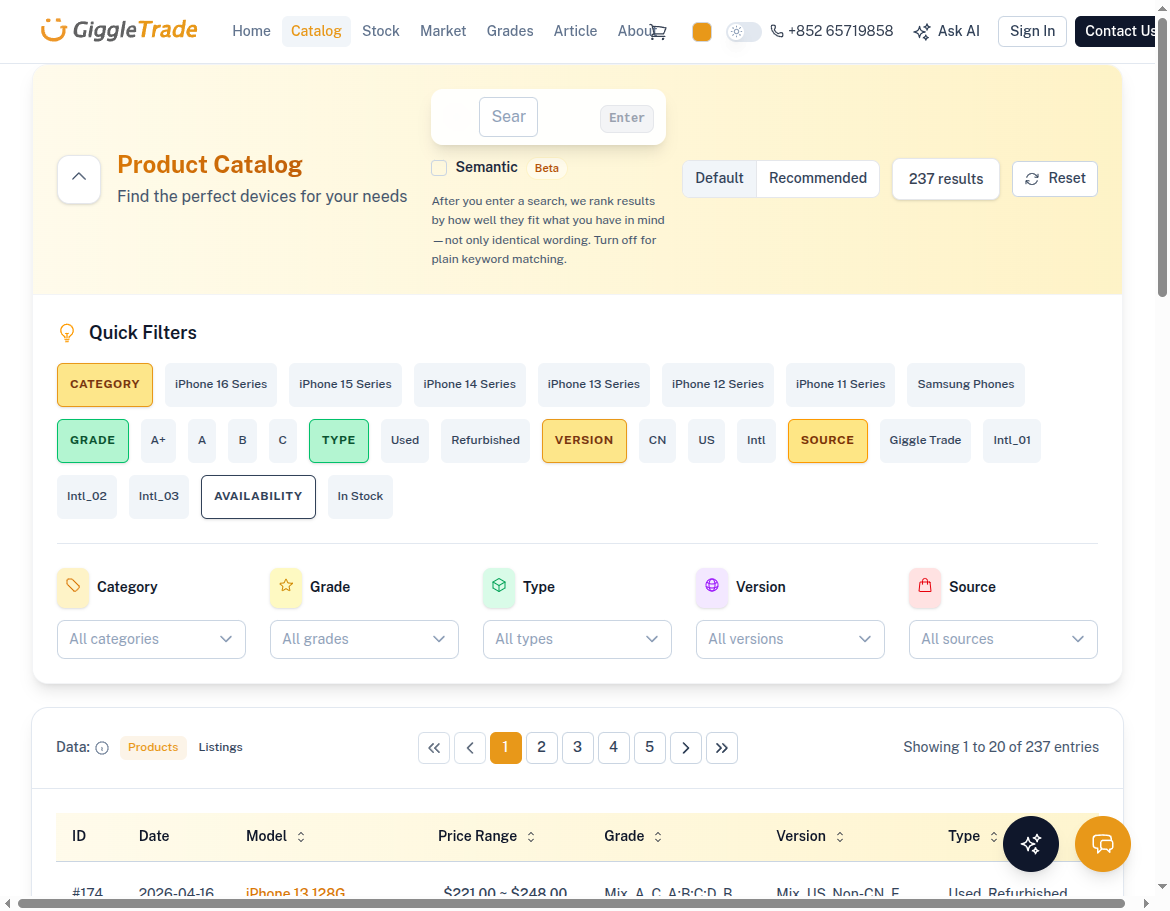Open the All categories dropdown
Image resolution: width=1170 pixels, height=911 pixels.
point(151,639)
